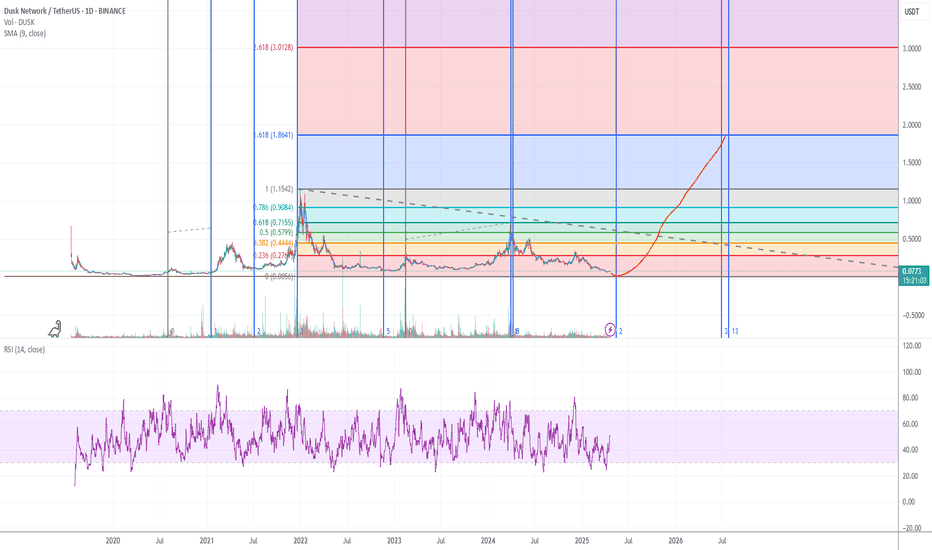932x550 pixels.
Task: Select the RSI (14, close) indicator legend
Action: 24,350
